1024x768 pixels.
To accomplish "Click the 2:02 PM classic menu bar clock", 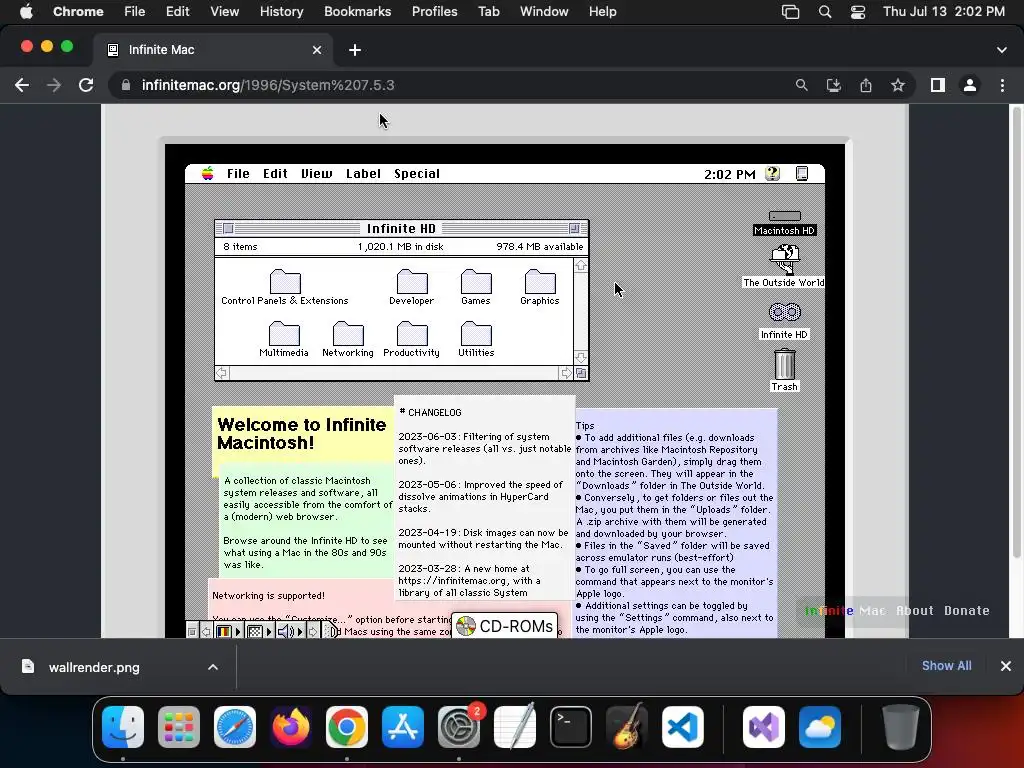I will click(x=729, y=174).
